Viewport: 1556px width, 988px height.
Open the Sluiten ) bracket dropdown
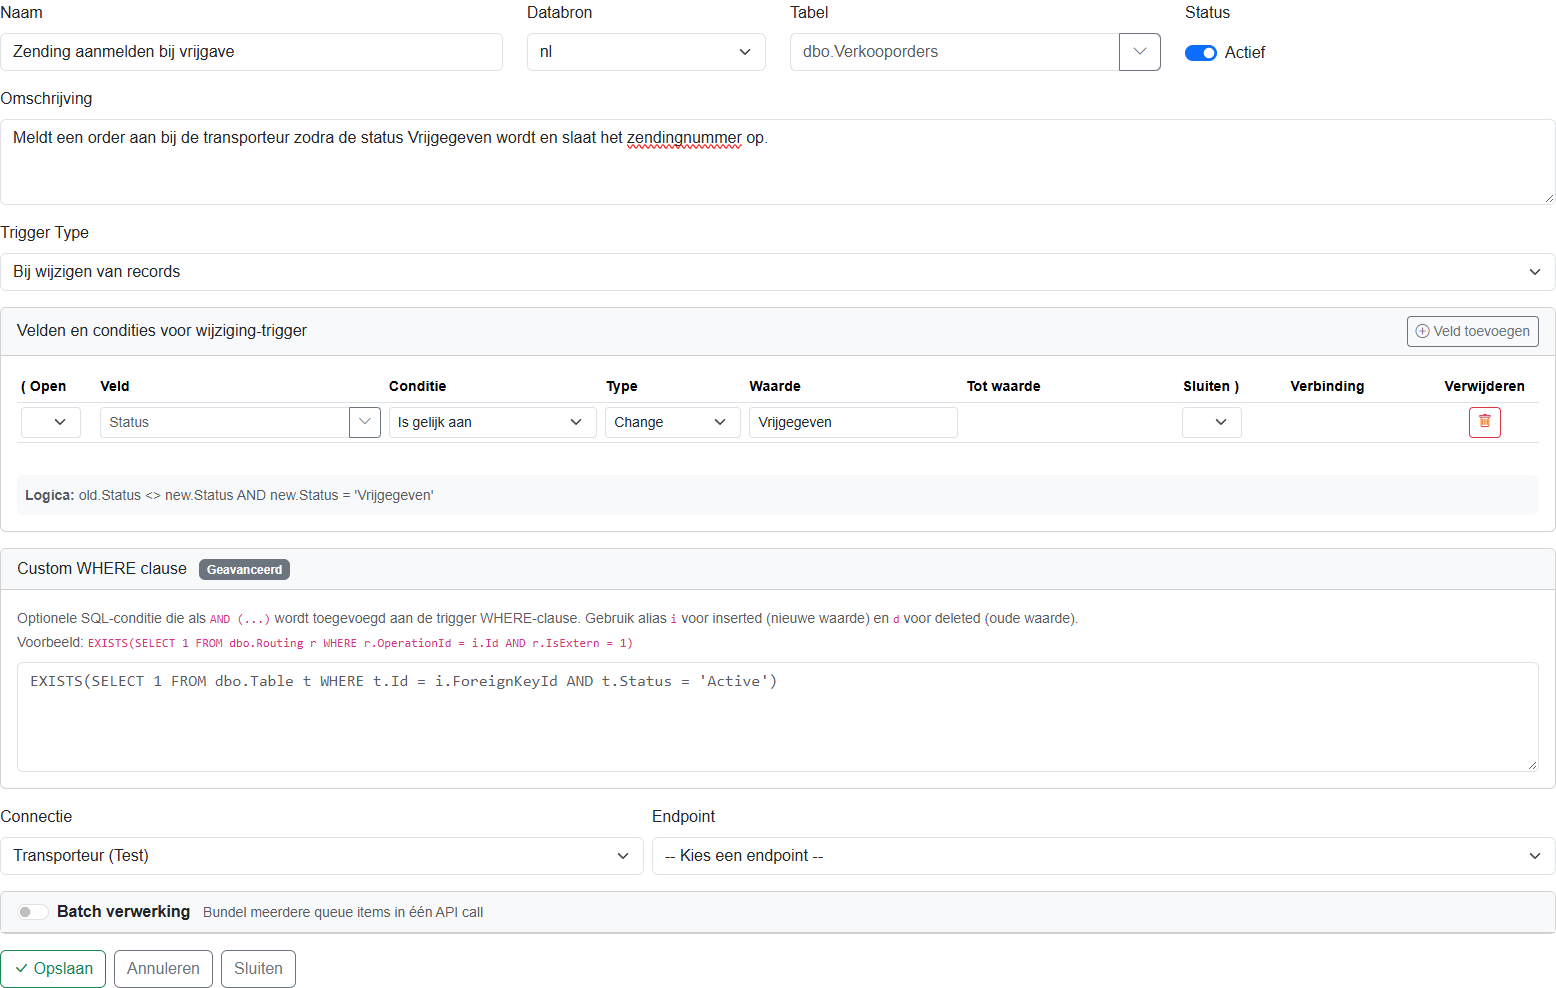[x=1212, y=422]
